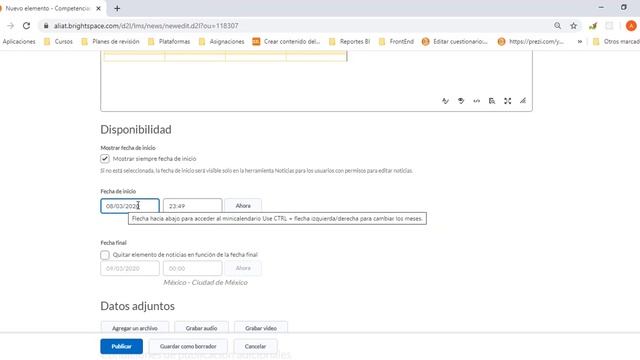Click Grabar audio button
The height and width of the screenshot is (360, 640).
[x=201, y=328]
